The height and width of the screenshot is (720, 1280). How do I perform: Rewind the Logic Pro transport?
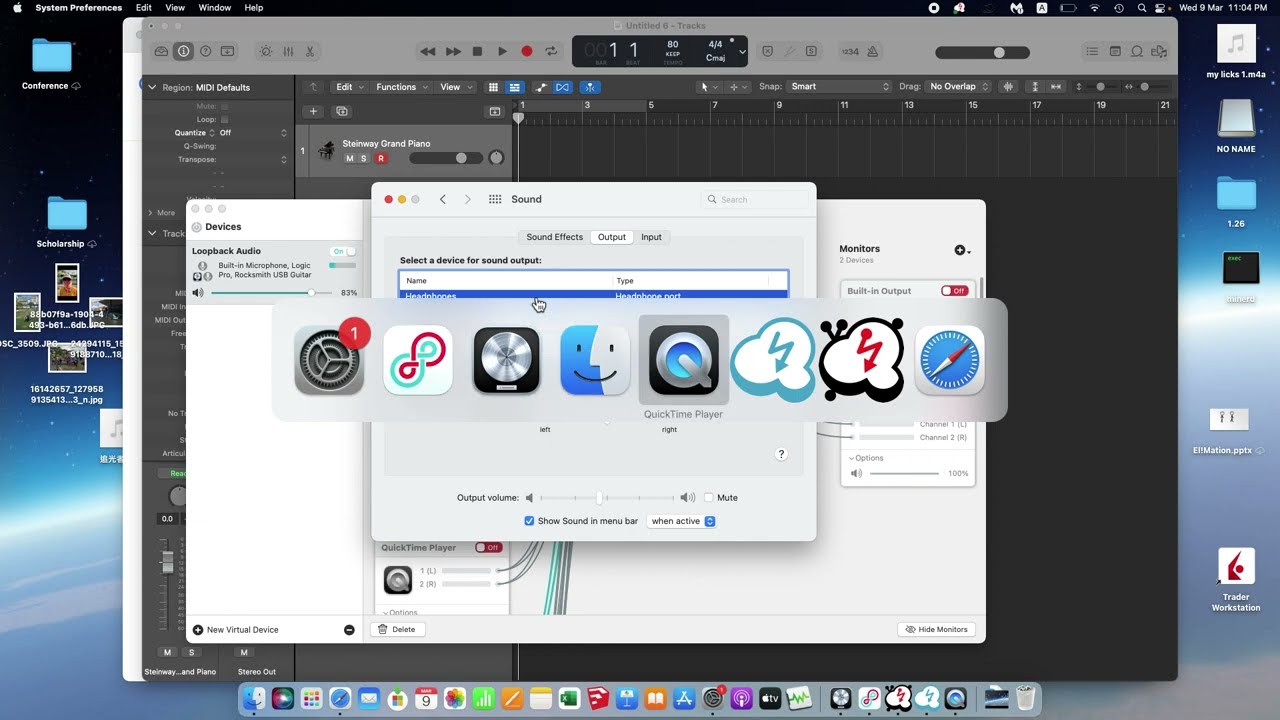(428, 51)
